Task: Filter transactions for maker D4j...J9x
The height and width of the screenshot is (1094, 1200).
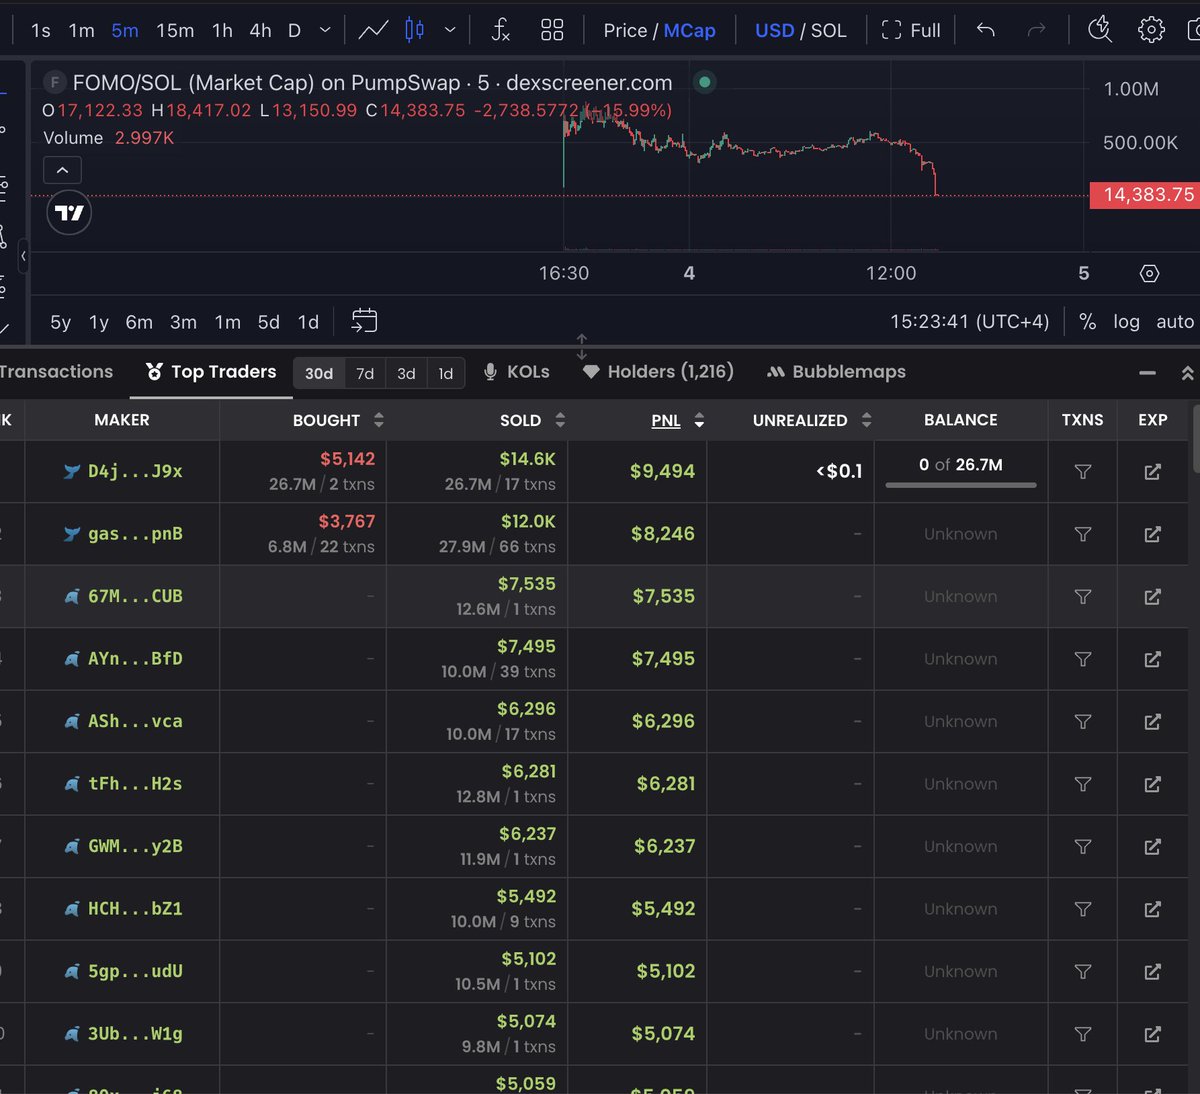Action: coord(1082,471)
